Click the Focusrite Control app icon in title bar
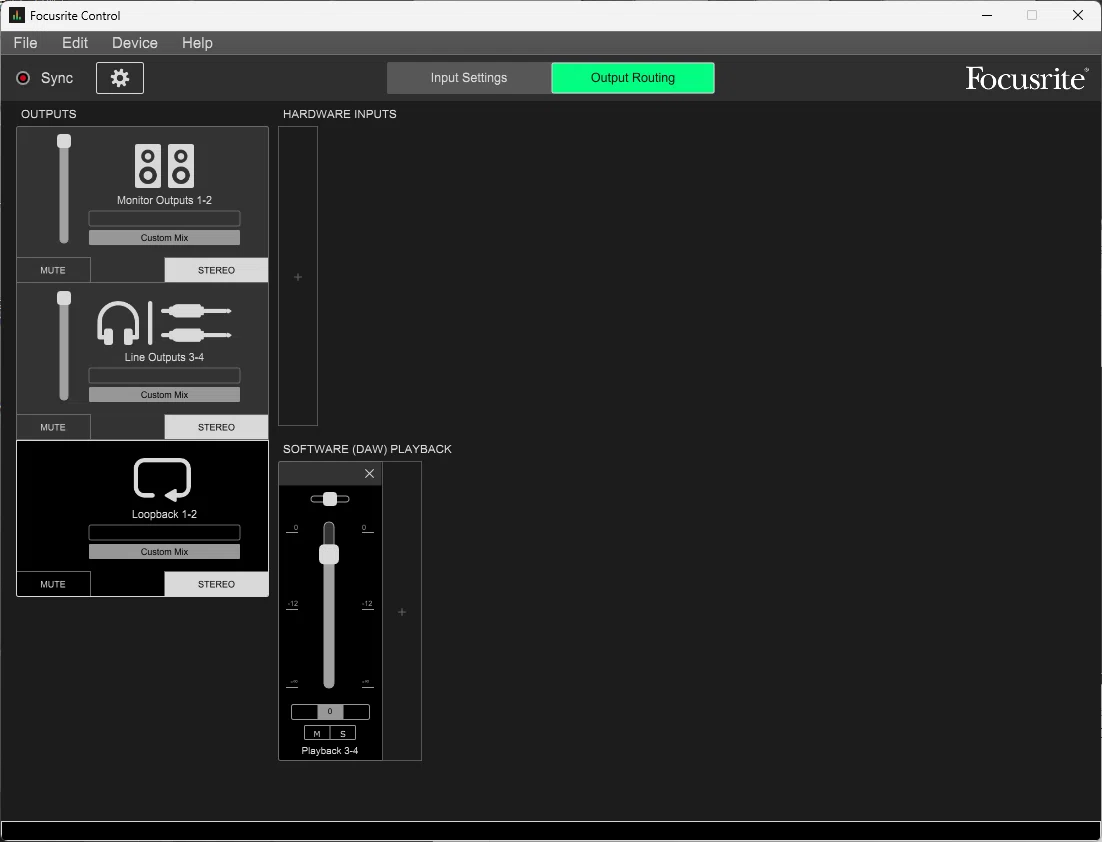This screenshot has height=842, width=1102. pos(17,15)
